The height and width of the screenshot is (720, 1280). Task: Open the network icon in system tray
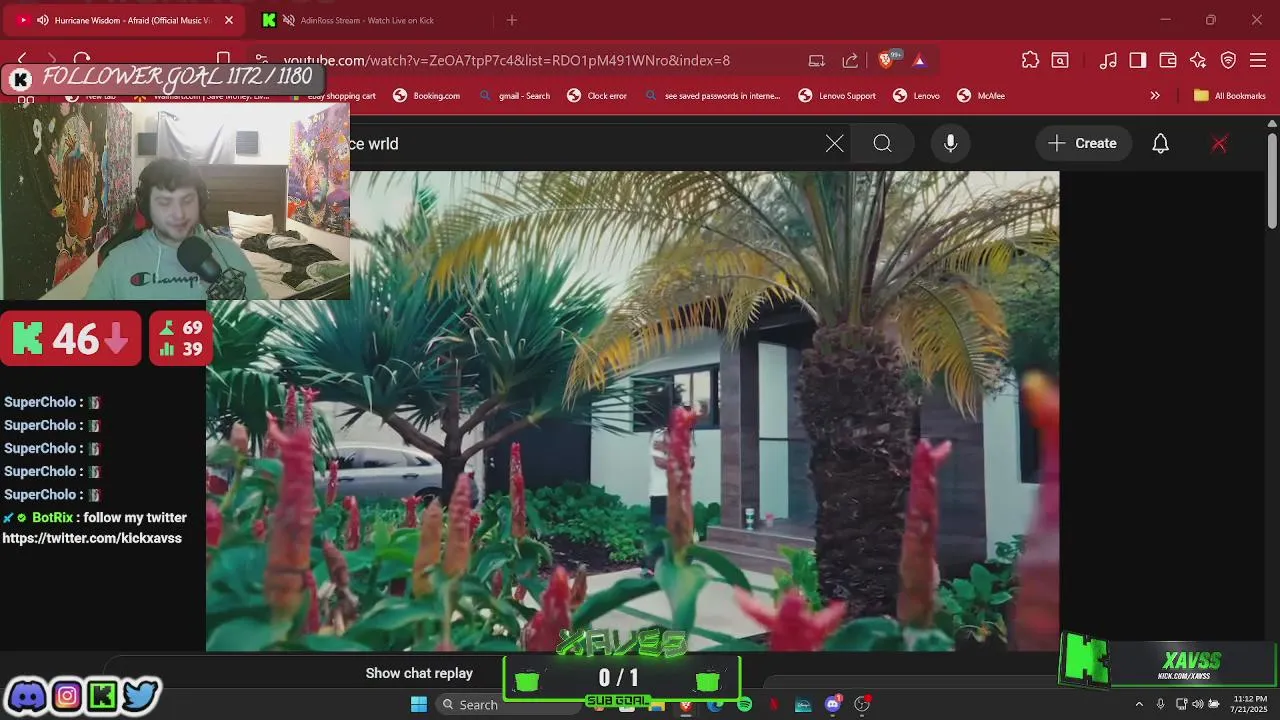coord(1180,705)
